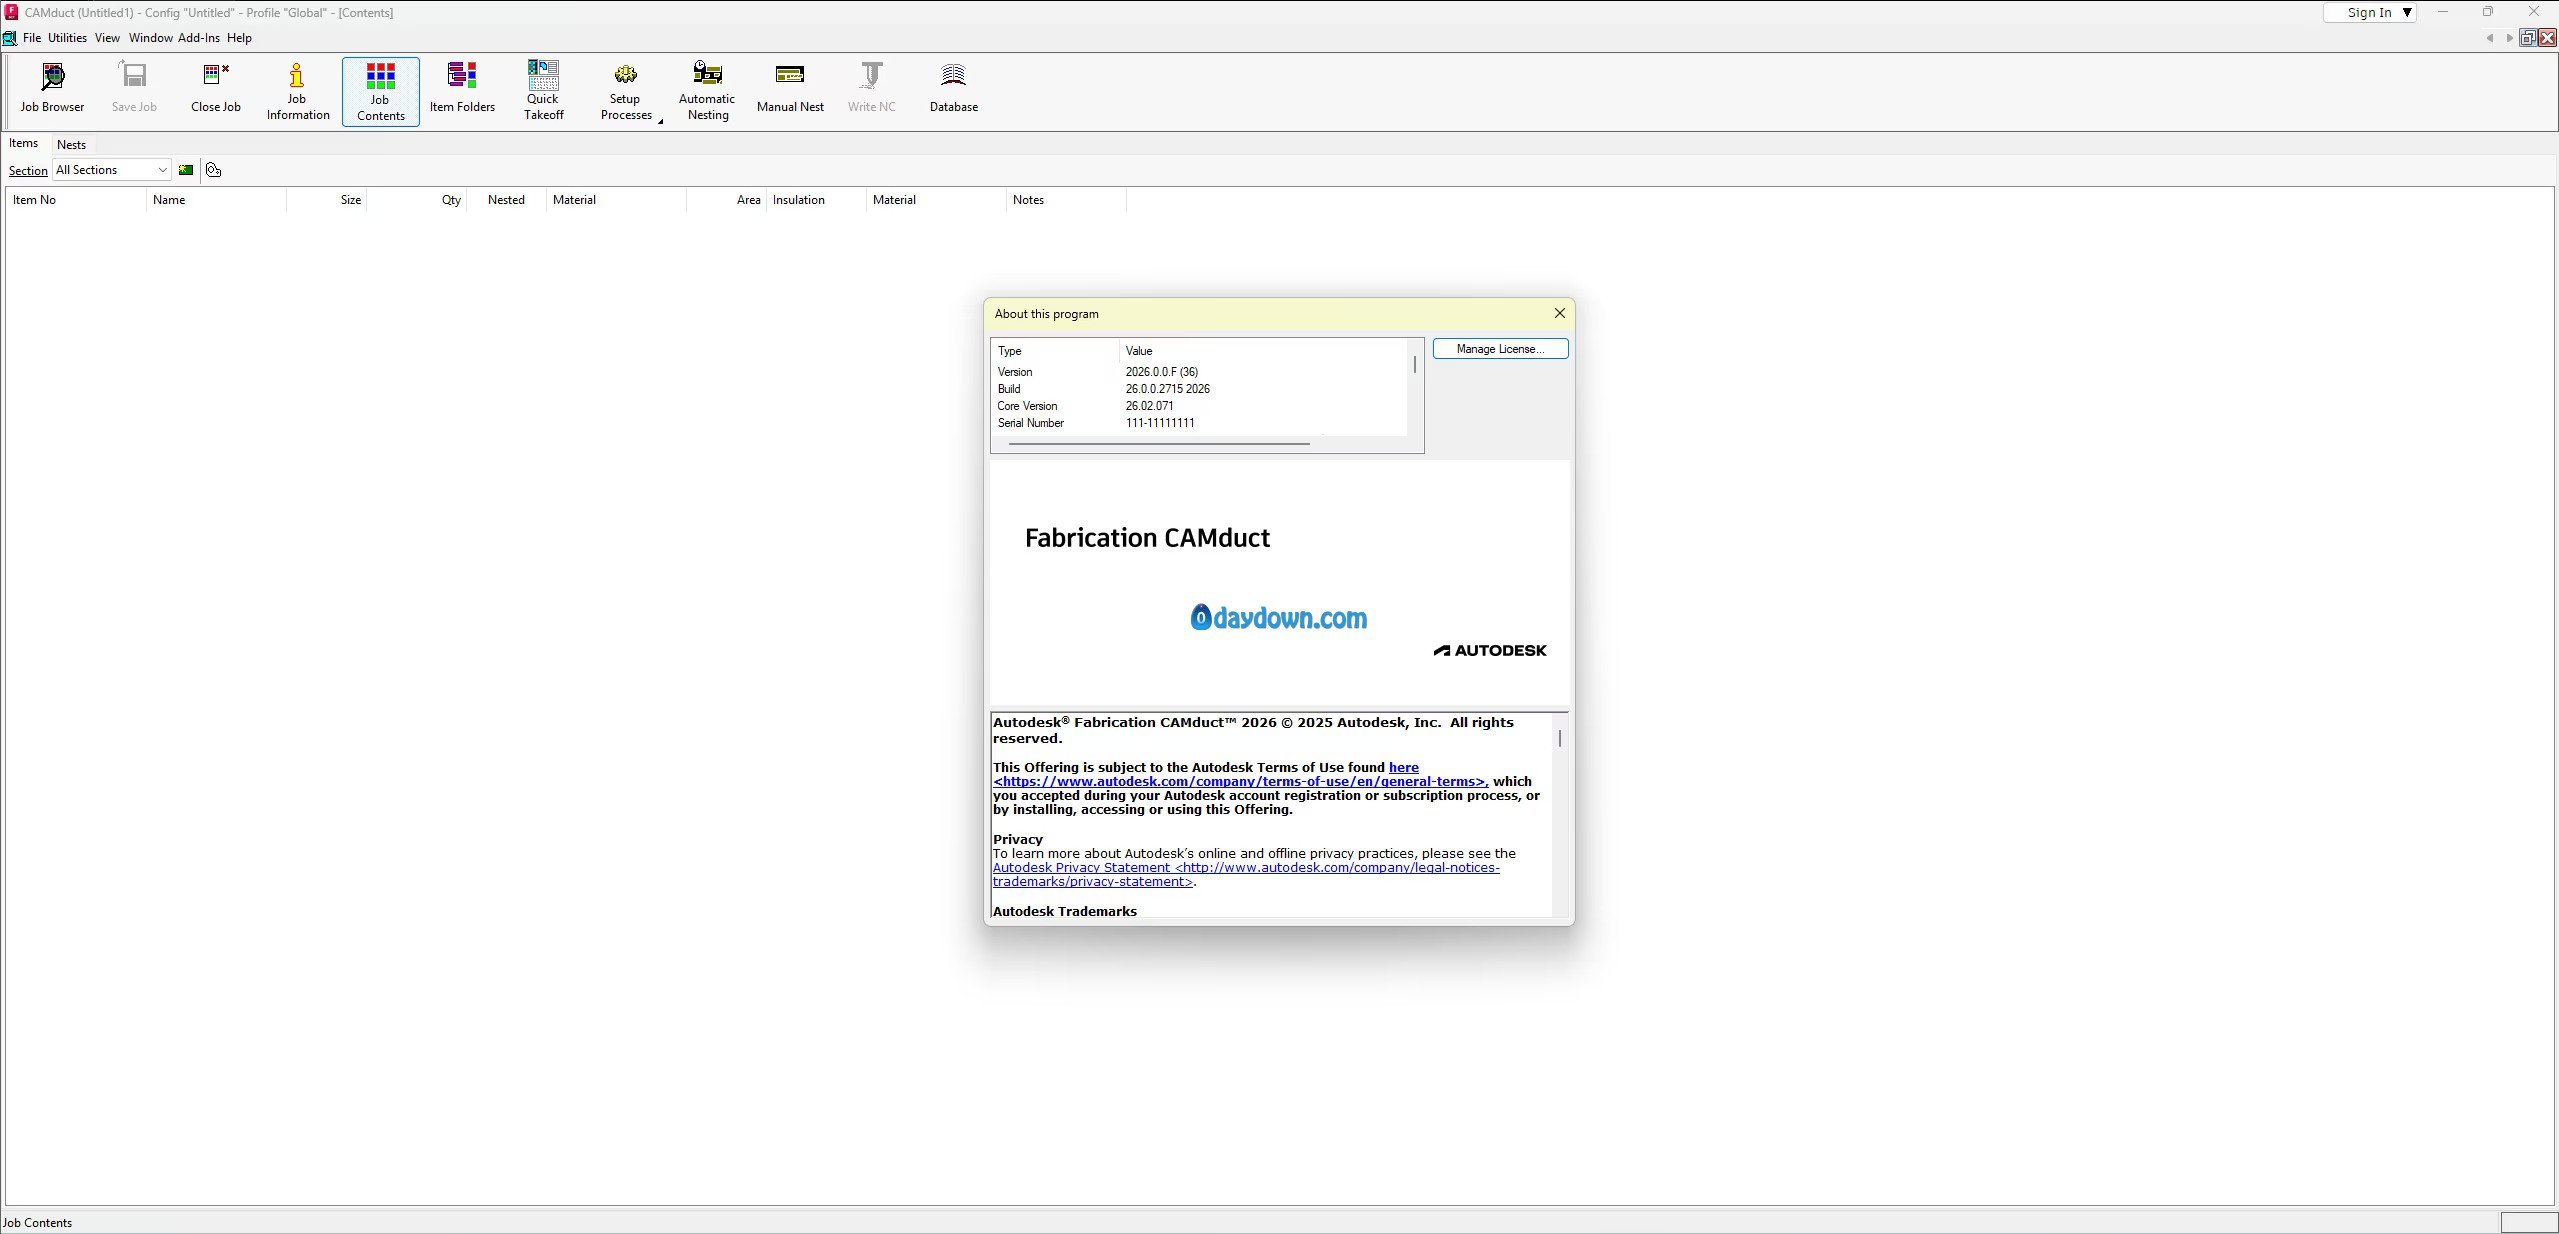This screenshot has height=1234, width=2559.
Task: Click the green icon beside Section dropdown
Action: coord(186,170)
